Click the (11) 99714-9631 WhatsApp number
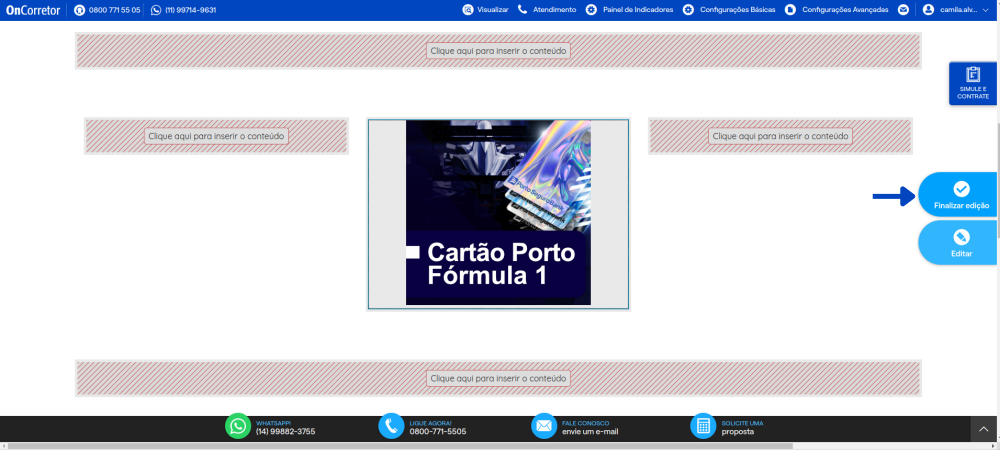The height and width of the screenshot is (450, 1000). coord(190,10)
